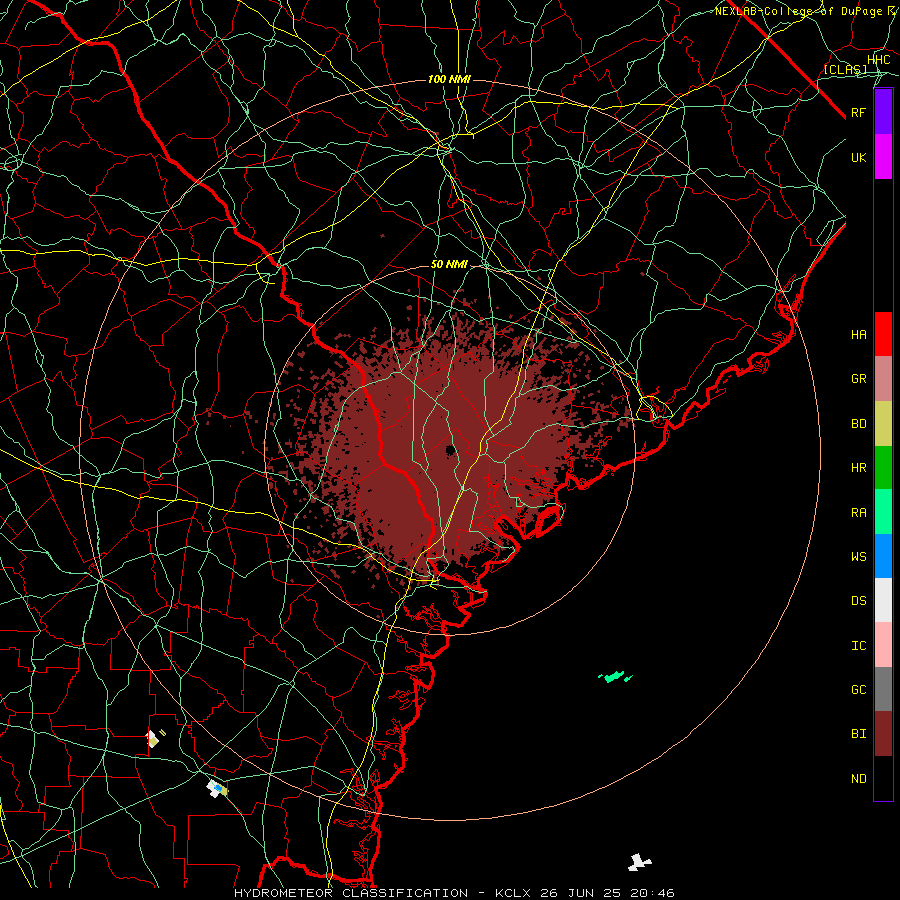Click the 'IC' legend label
Image resolution: width=900 pixels, height=900 pixels.
pos(859,646)
